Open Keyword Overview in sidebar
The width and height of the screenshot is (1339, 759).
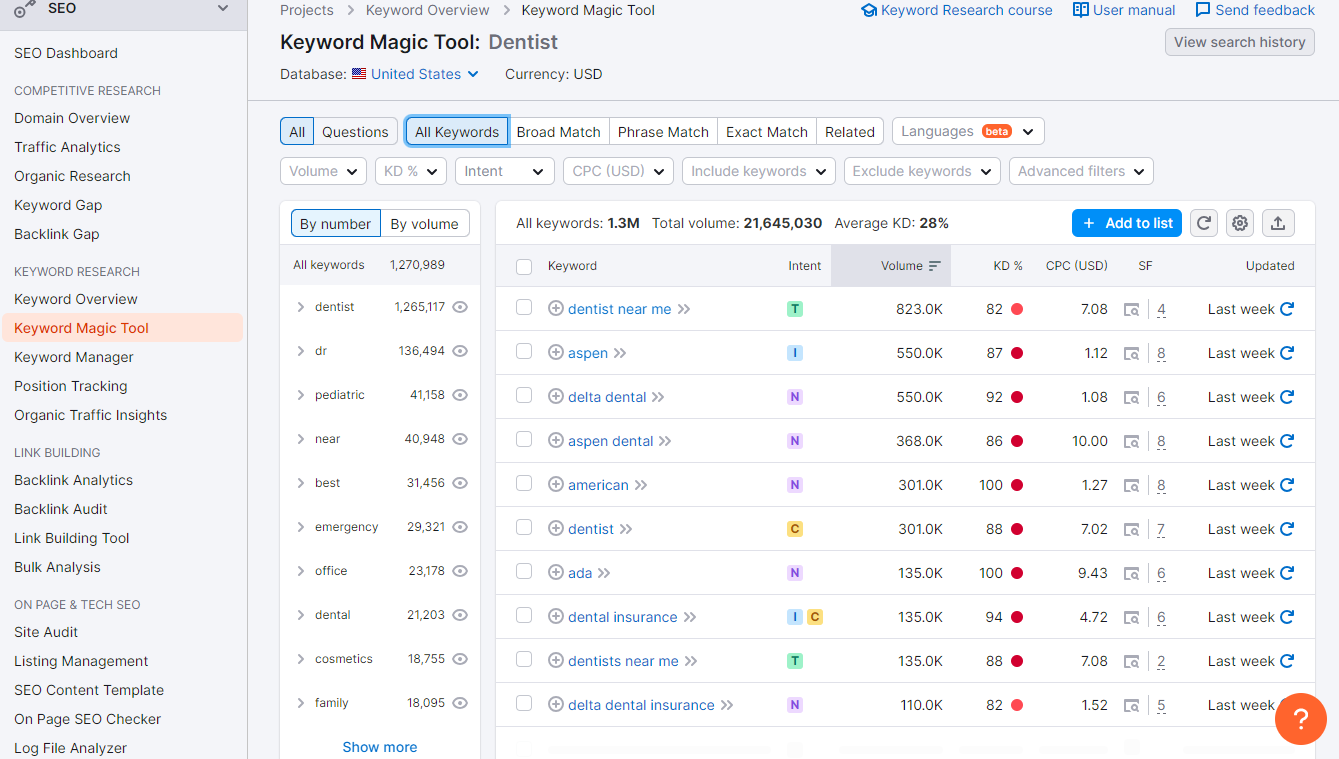[x=76, y=299]
